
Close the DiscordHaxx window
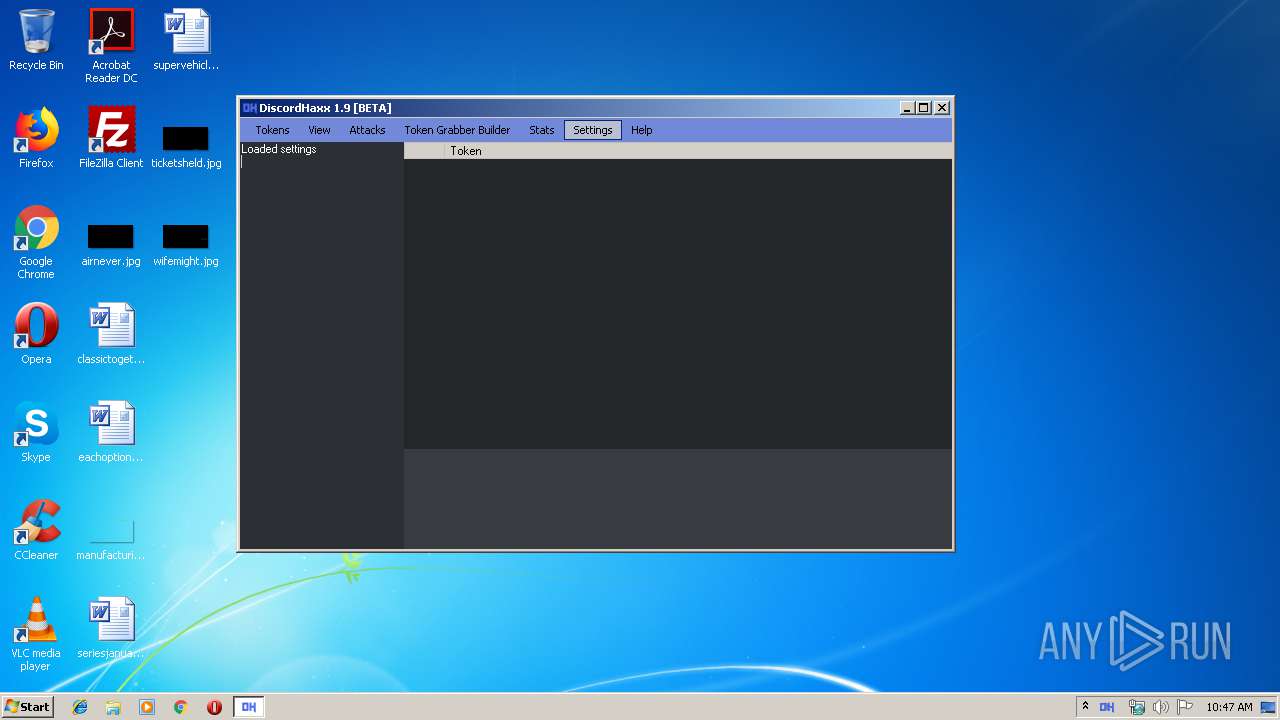942,108
